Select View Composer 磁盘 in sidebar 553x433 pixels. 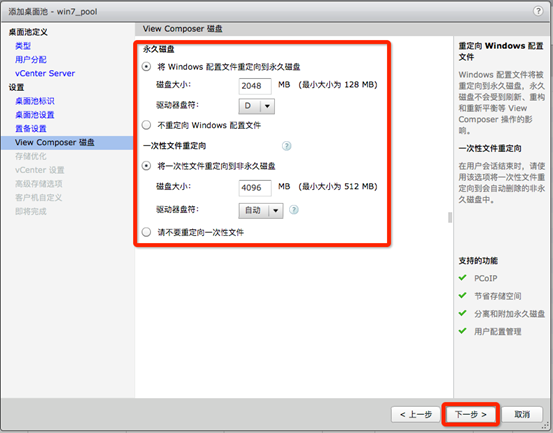click(67, 142)
